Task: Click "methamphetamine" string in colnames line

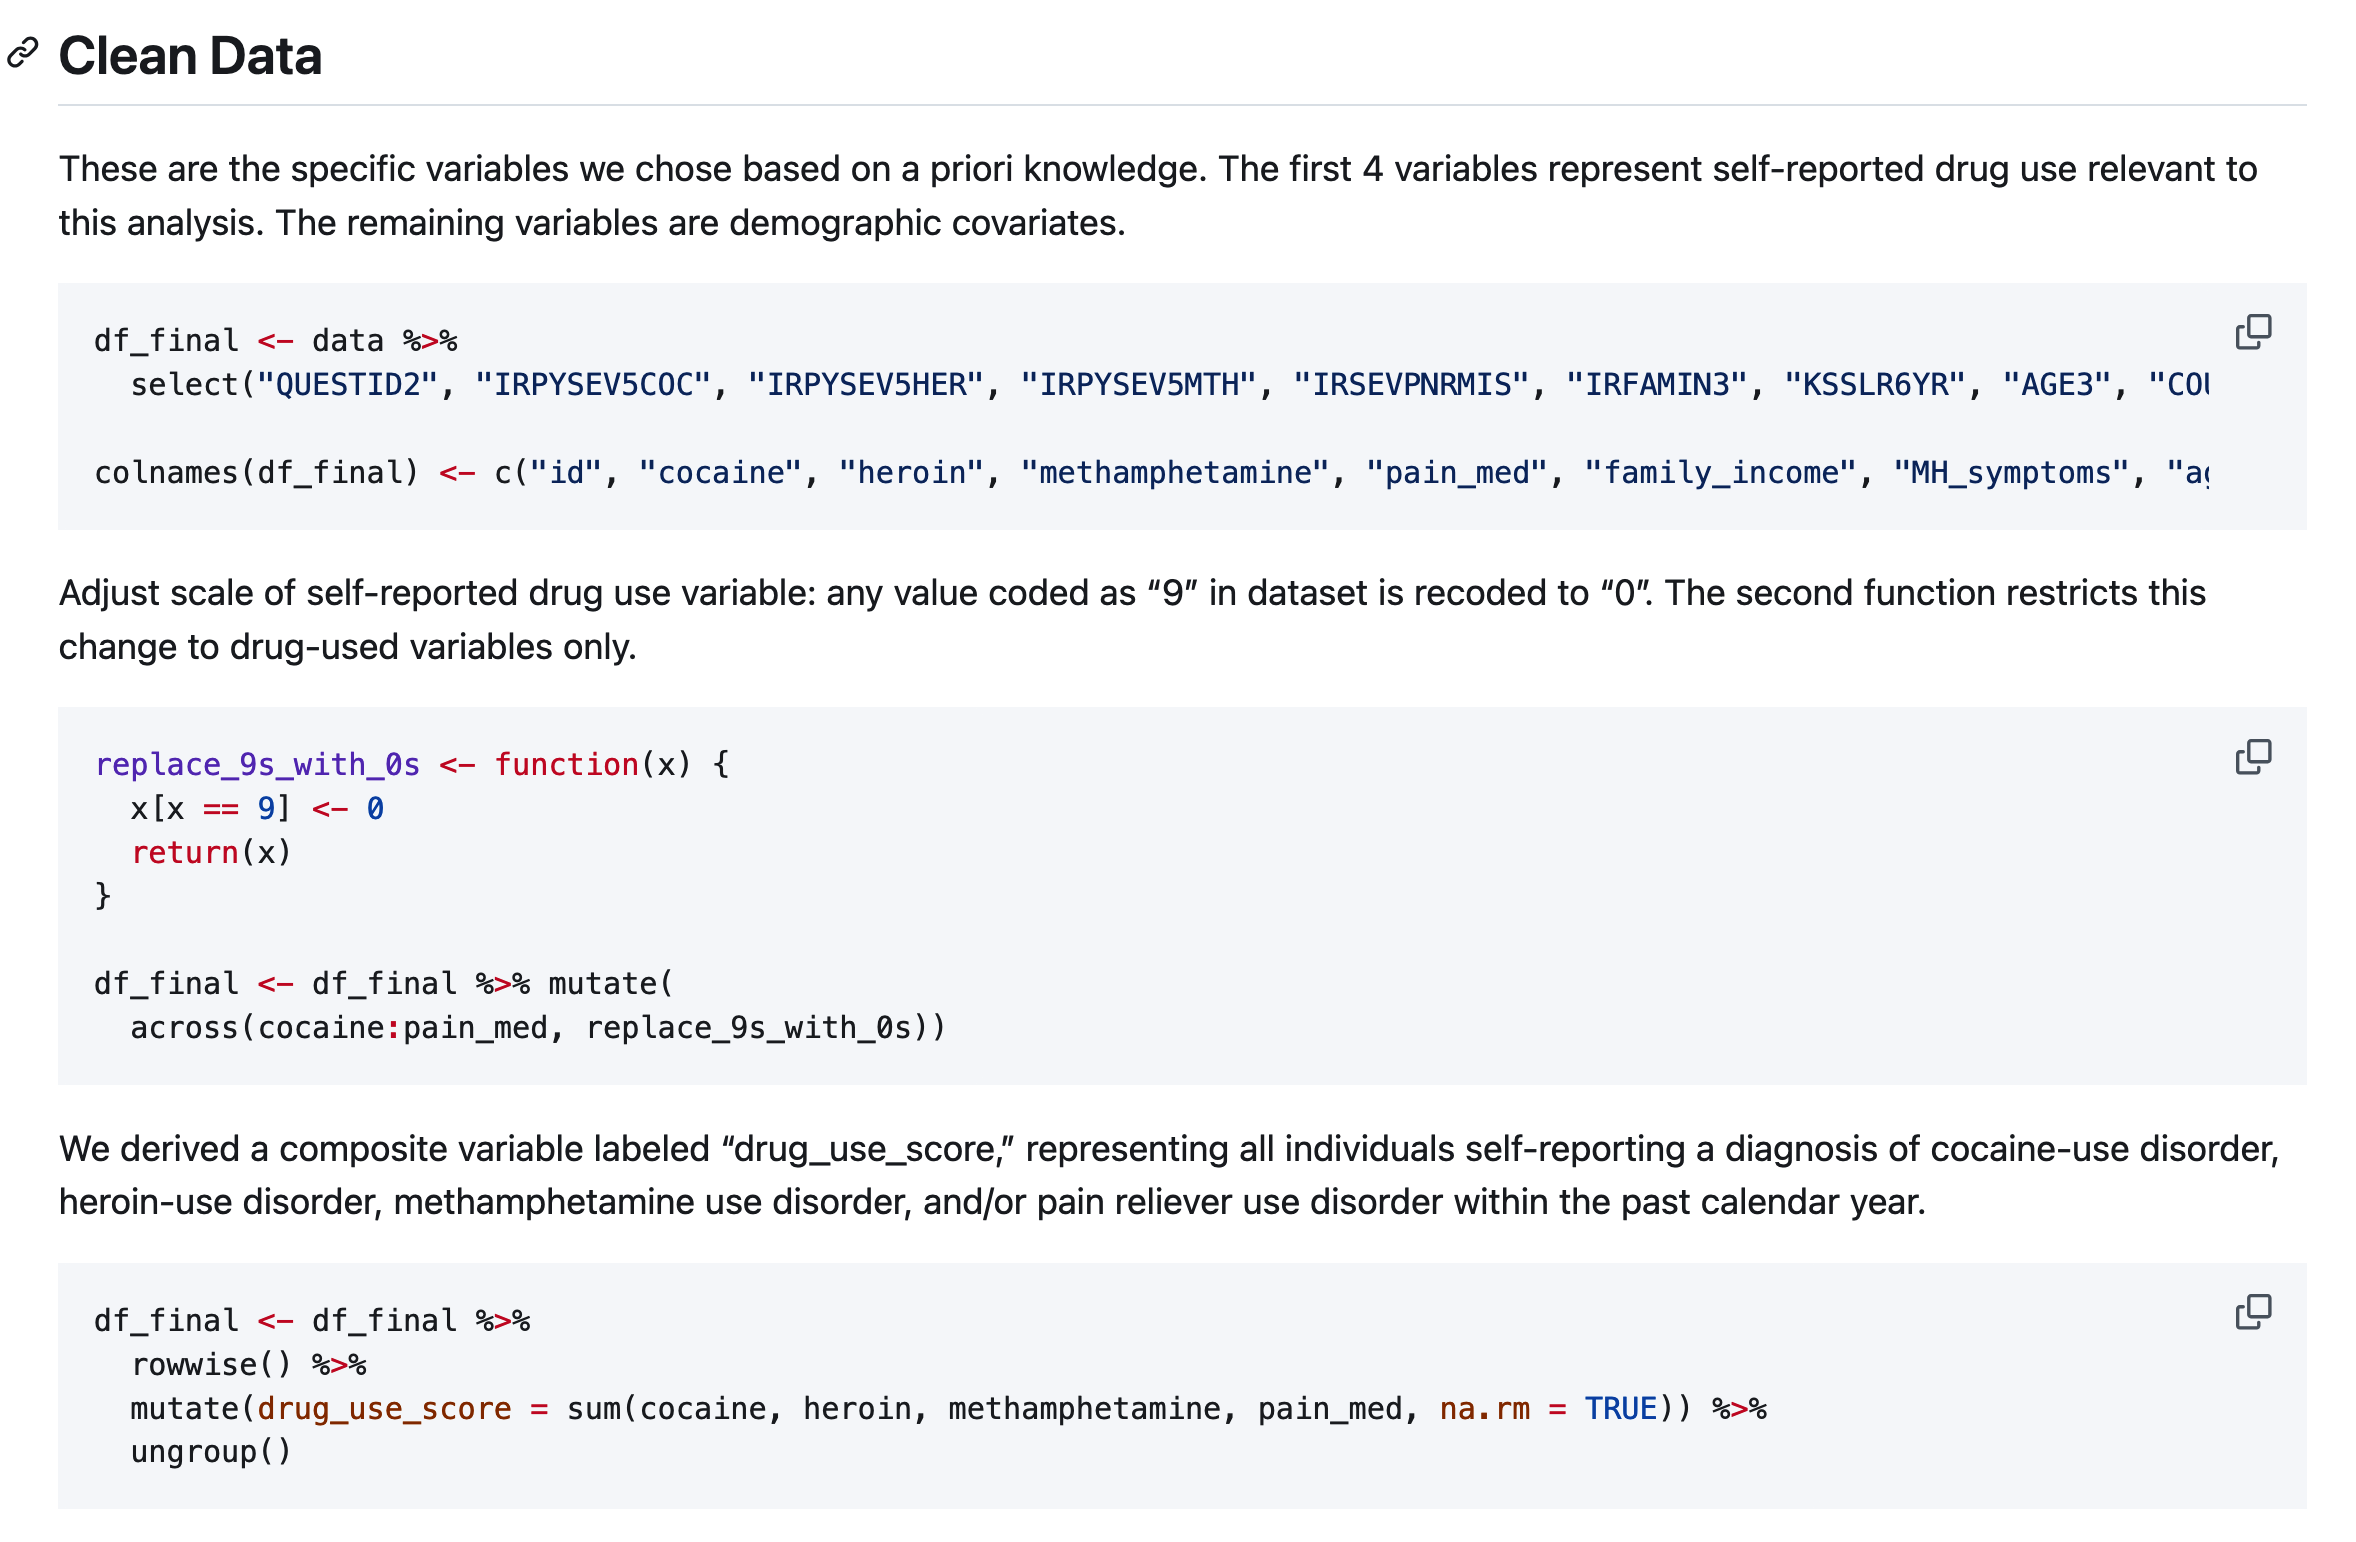Action: (1175, 473)
